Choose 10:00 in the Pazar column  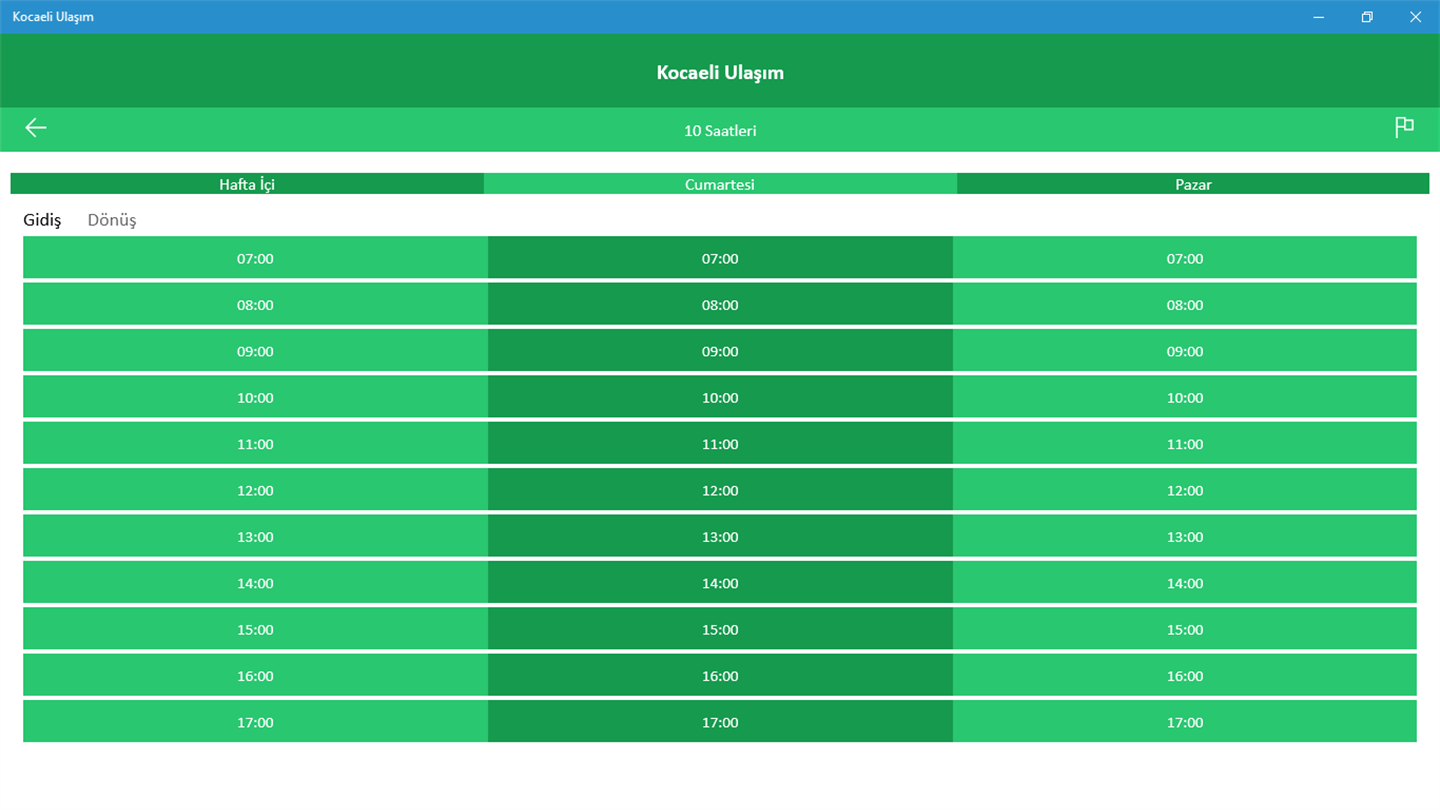[1185, 397]
